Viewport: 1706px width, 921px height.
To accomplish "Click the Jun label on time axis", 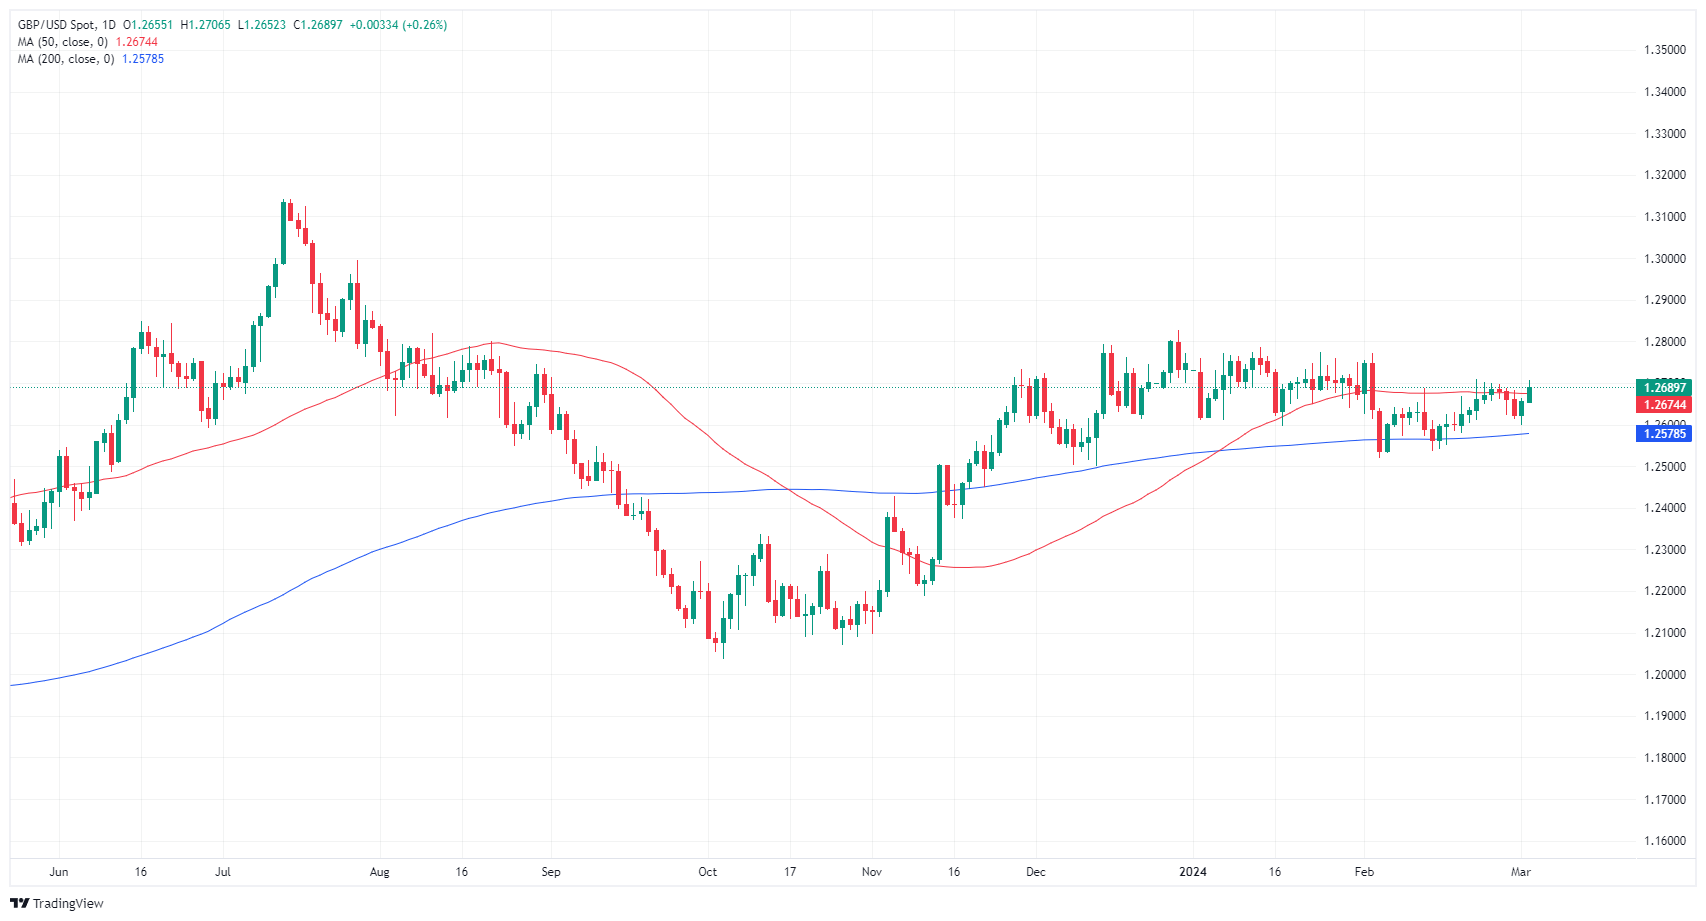I will tap(59, 872).
